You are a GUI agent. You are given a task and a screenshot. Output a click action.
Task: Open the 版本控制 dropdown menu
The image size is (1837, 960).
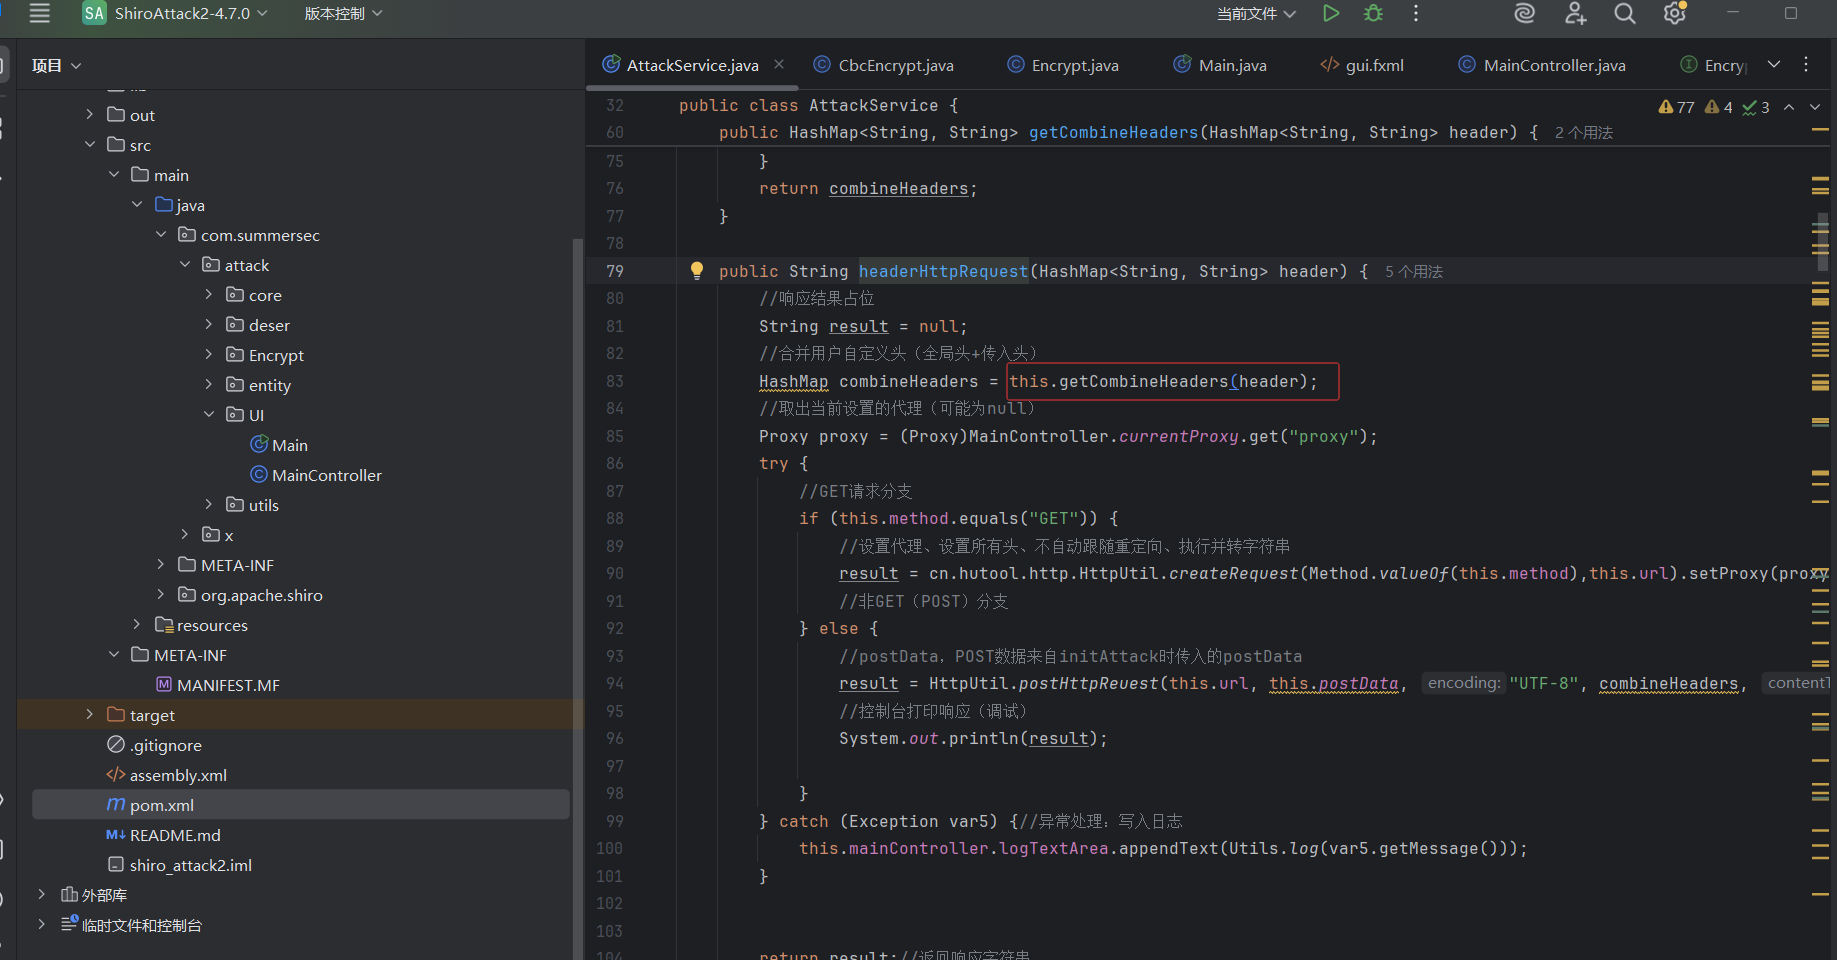[343, 14]
